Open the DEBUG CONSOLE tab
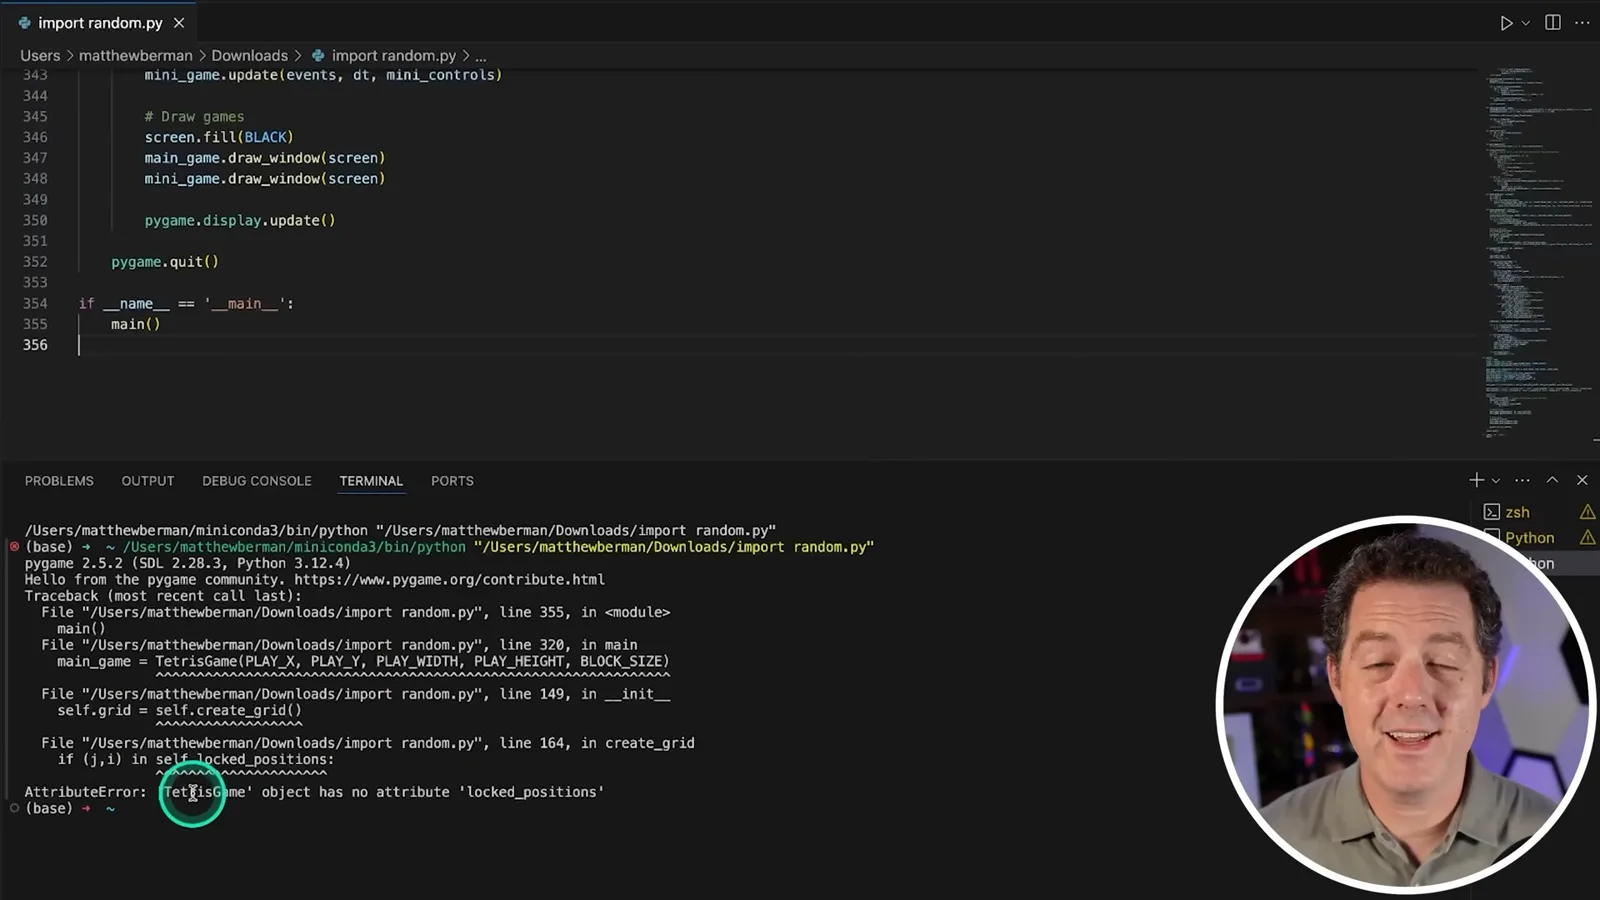 (x=257, y=481)
